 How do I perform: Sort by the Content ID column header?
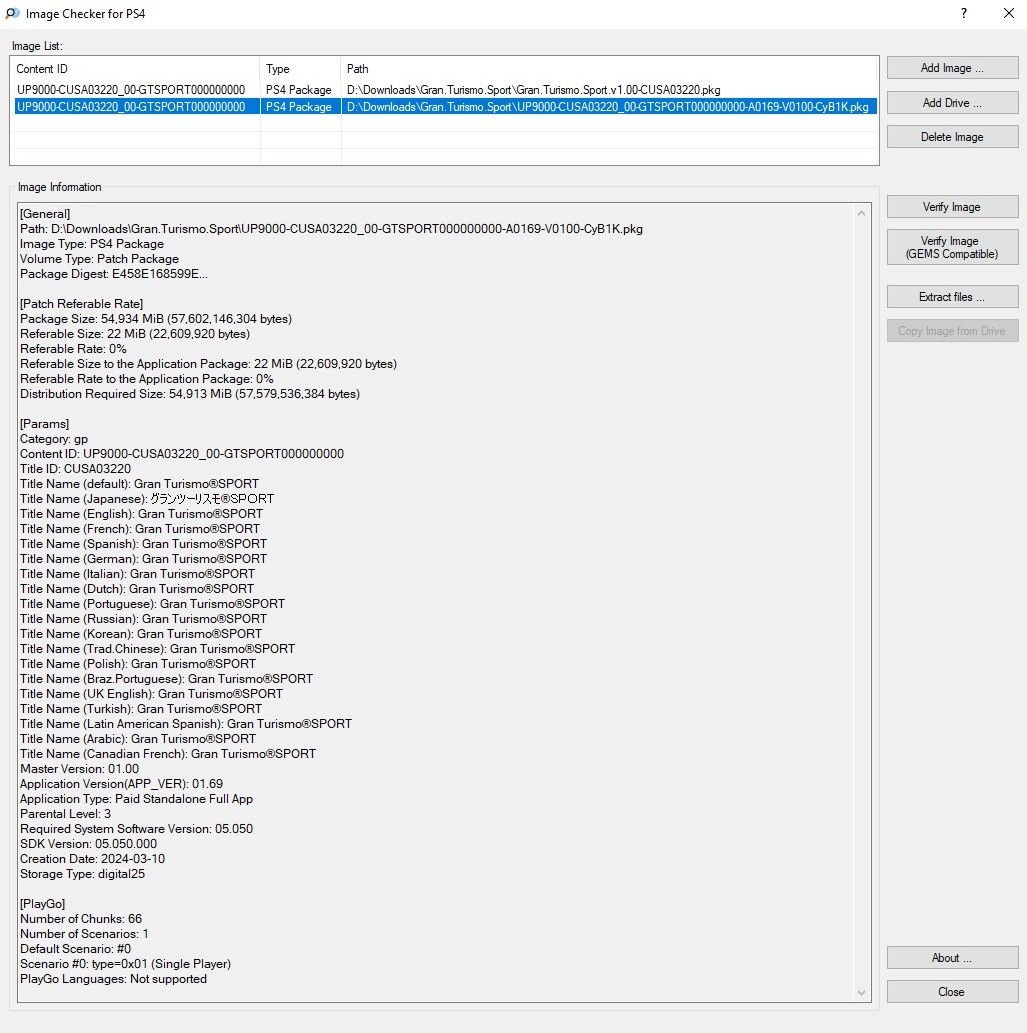[x=135, y=69]
